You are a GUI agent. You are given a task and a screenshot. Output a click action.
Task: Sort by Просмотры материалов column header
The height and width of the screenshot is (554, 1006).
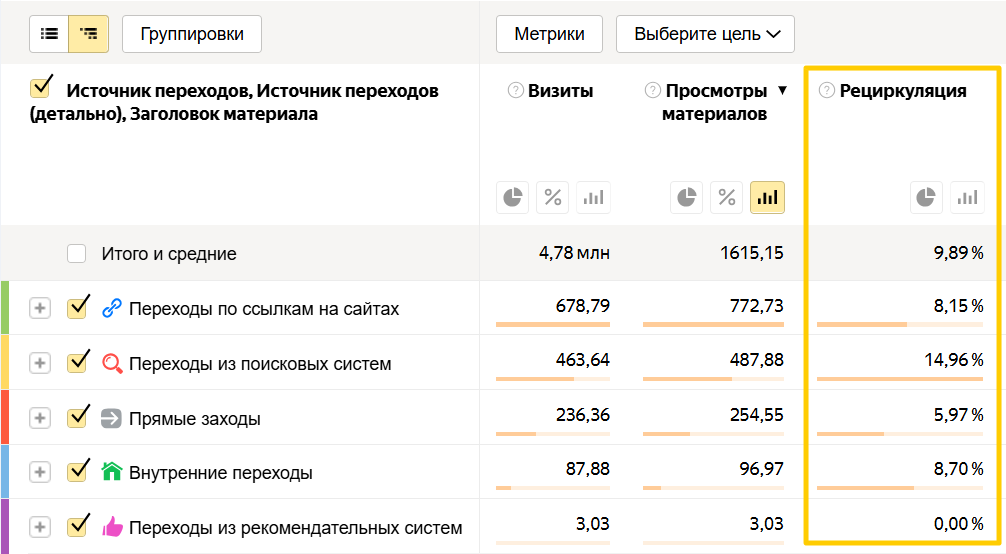[716, 102]
